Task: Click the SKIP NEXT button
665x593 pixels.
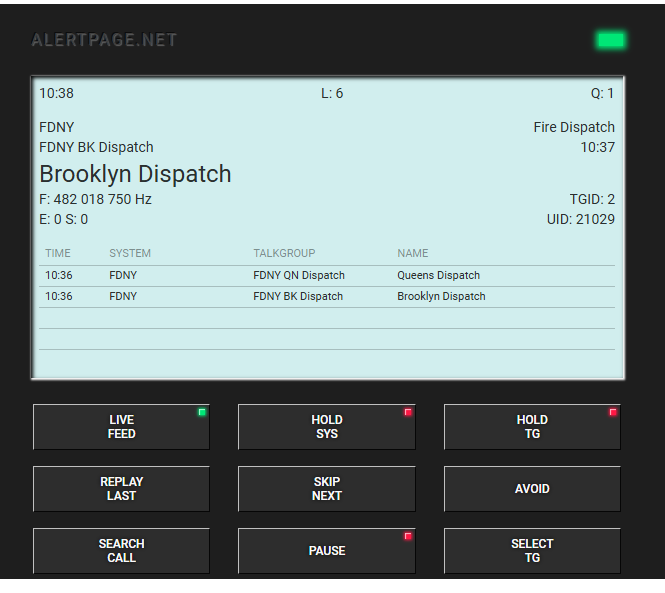Action: 327,489
